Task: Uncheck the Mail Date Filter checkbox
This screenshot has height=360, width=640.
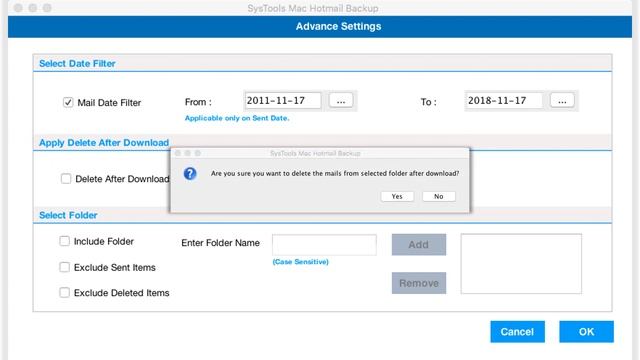Action: (x=68, y=102)
